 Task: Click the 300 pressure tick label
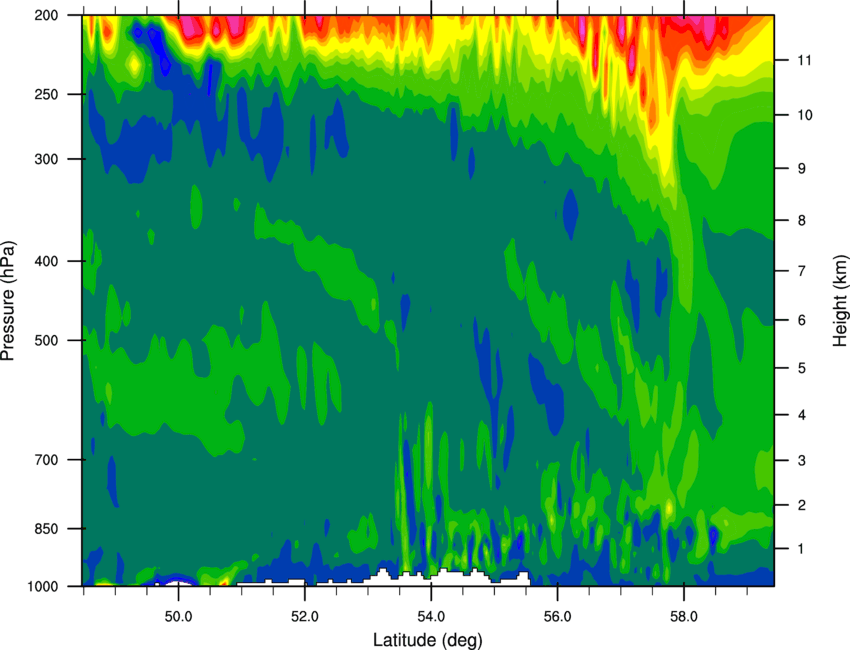click(46, 159)
